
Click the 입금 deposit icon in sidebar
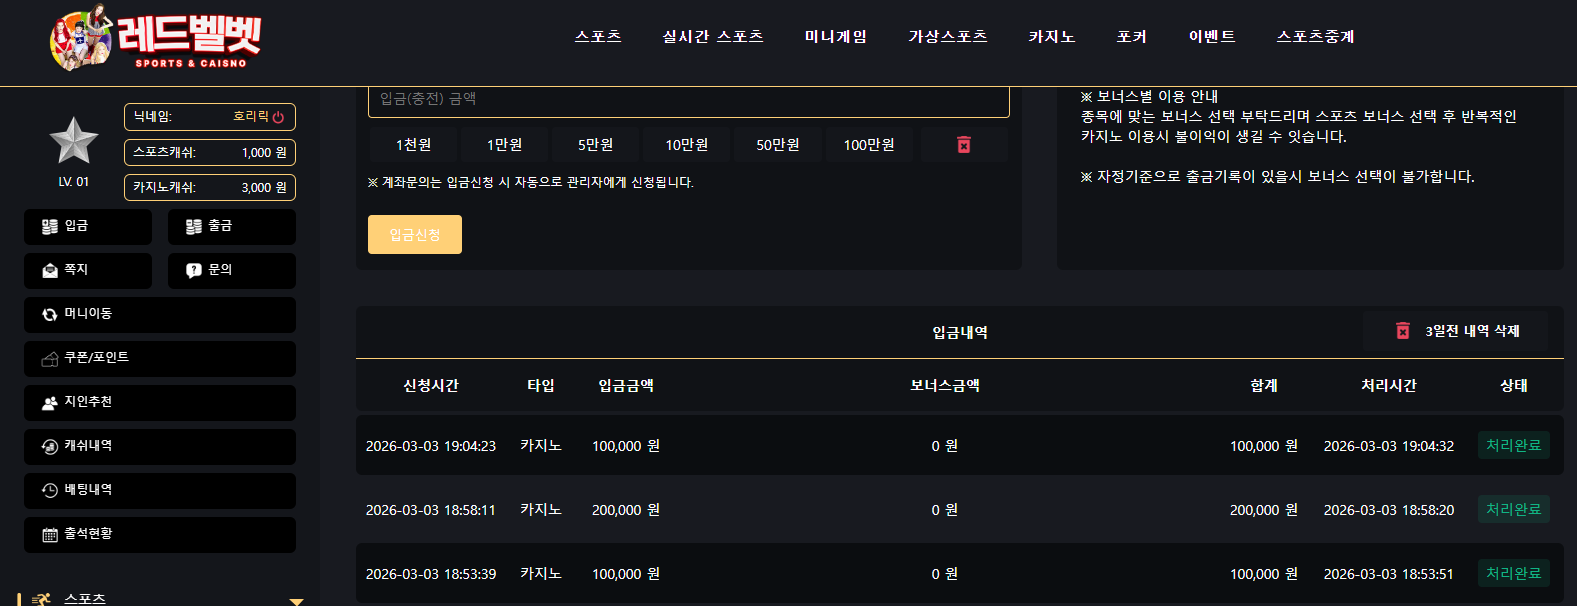50,227
